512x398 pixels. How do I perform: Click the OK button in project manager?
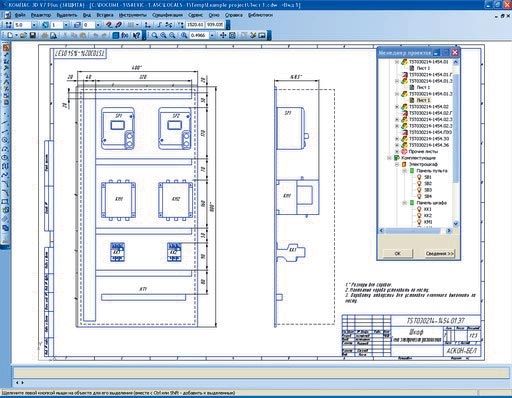[x=397, y=253]
